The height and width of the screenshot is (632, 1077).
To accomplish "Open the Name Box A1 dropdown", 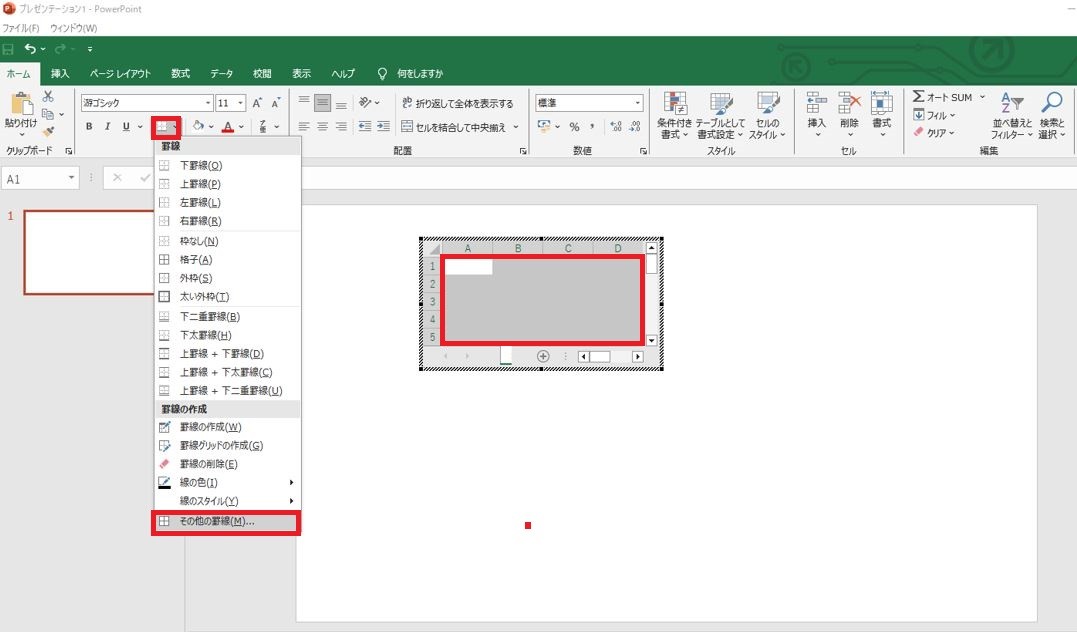I will [x=71, y=179].
